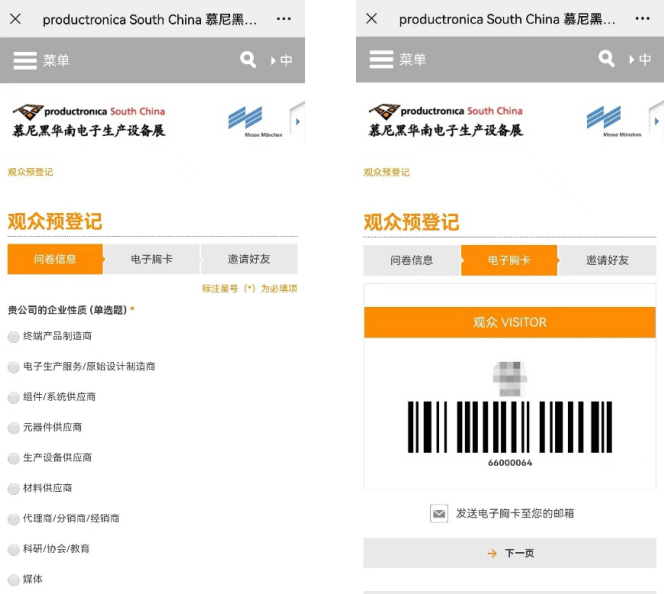Choose 材料供应商 radio option
This screenshot has width=665, height=594.
tap(14, 489)
